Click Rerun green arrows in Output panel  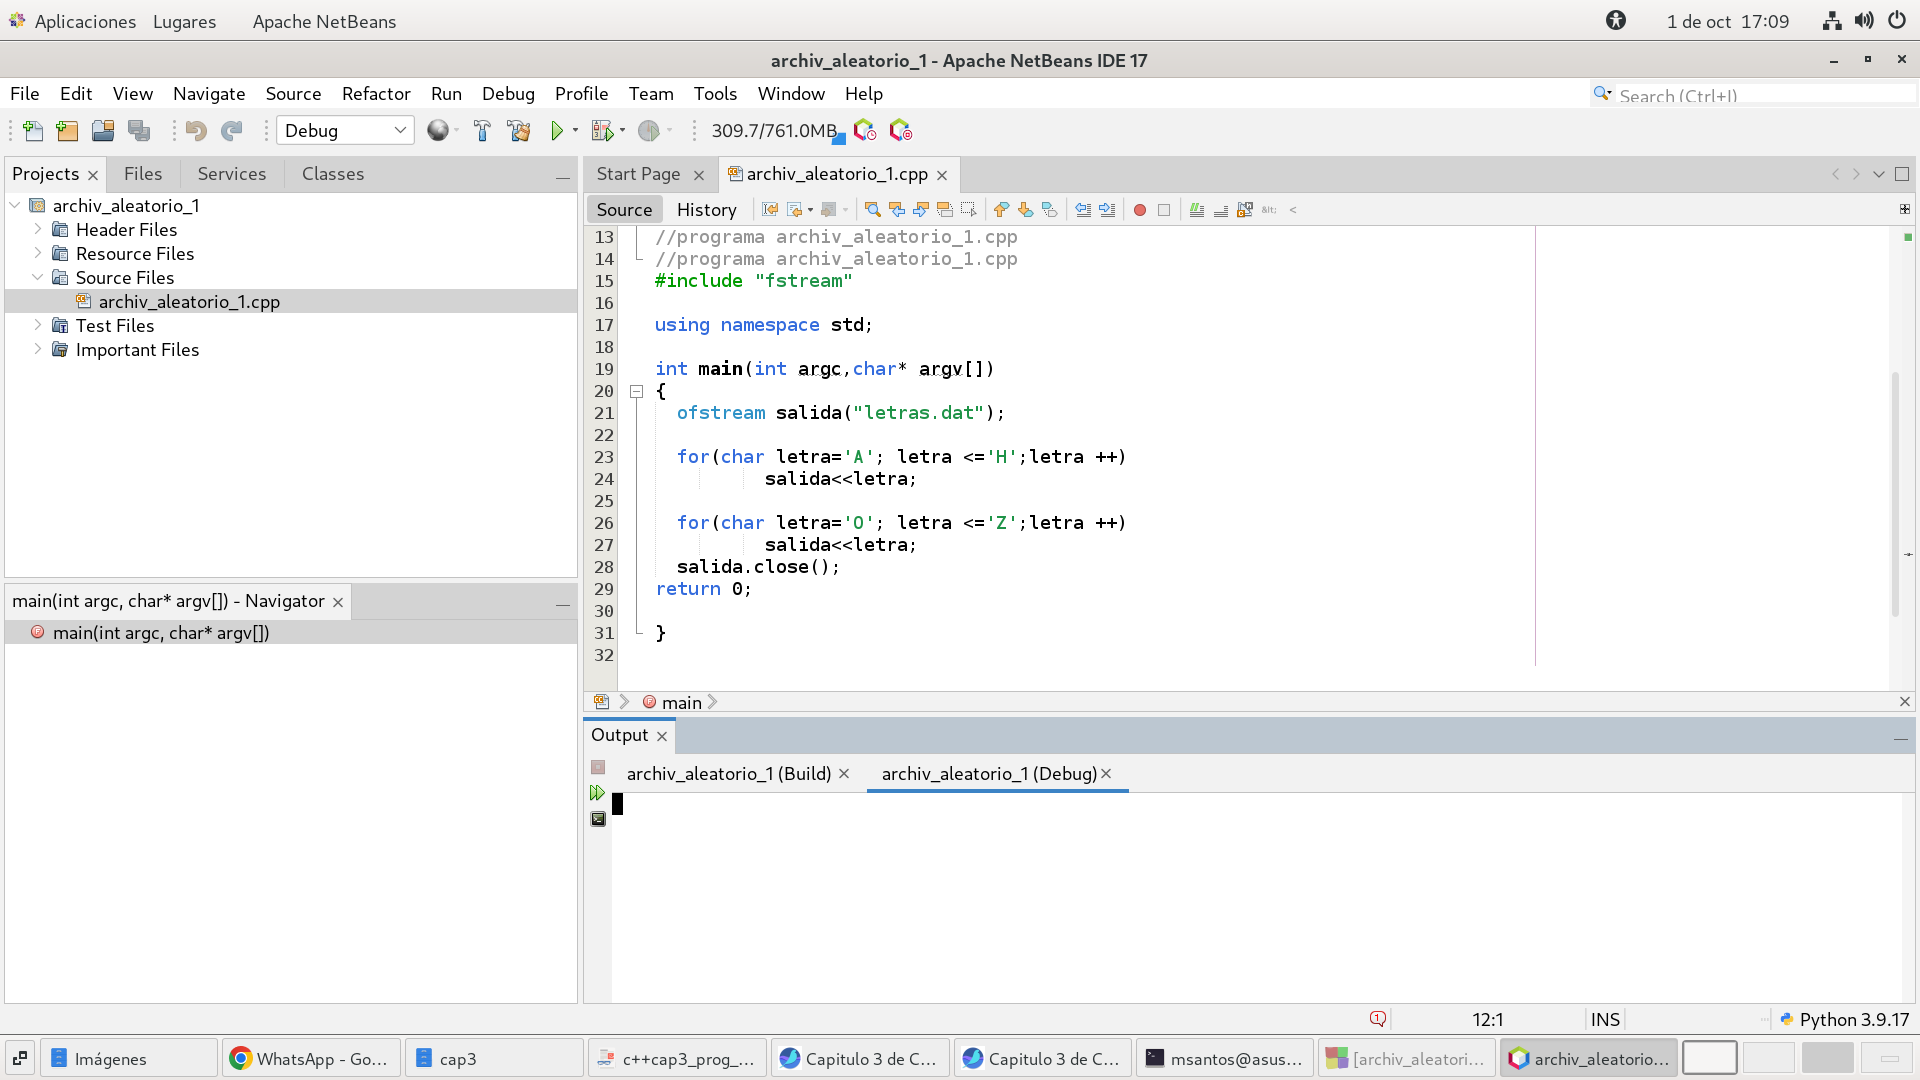(x=597, y=793)
